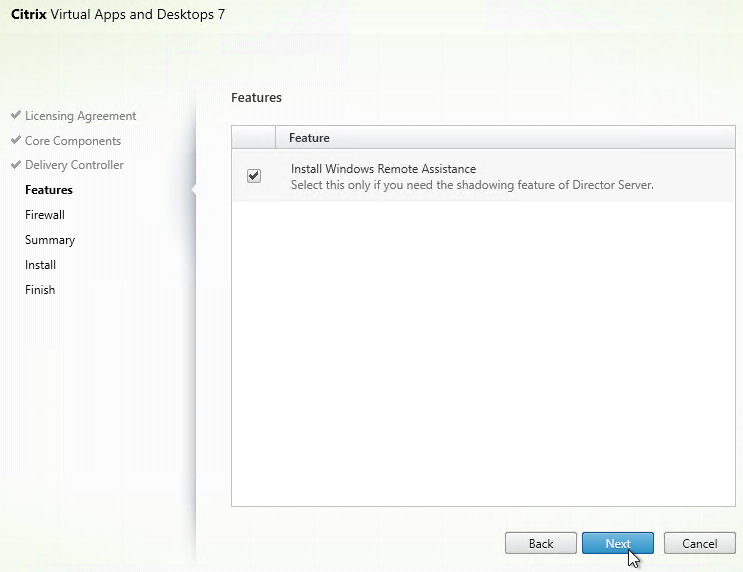Select the Finish step in sidebar
Viewport: 743px width, 572px height.
pos(40,290)
